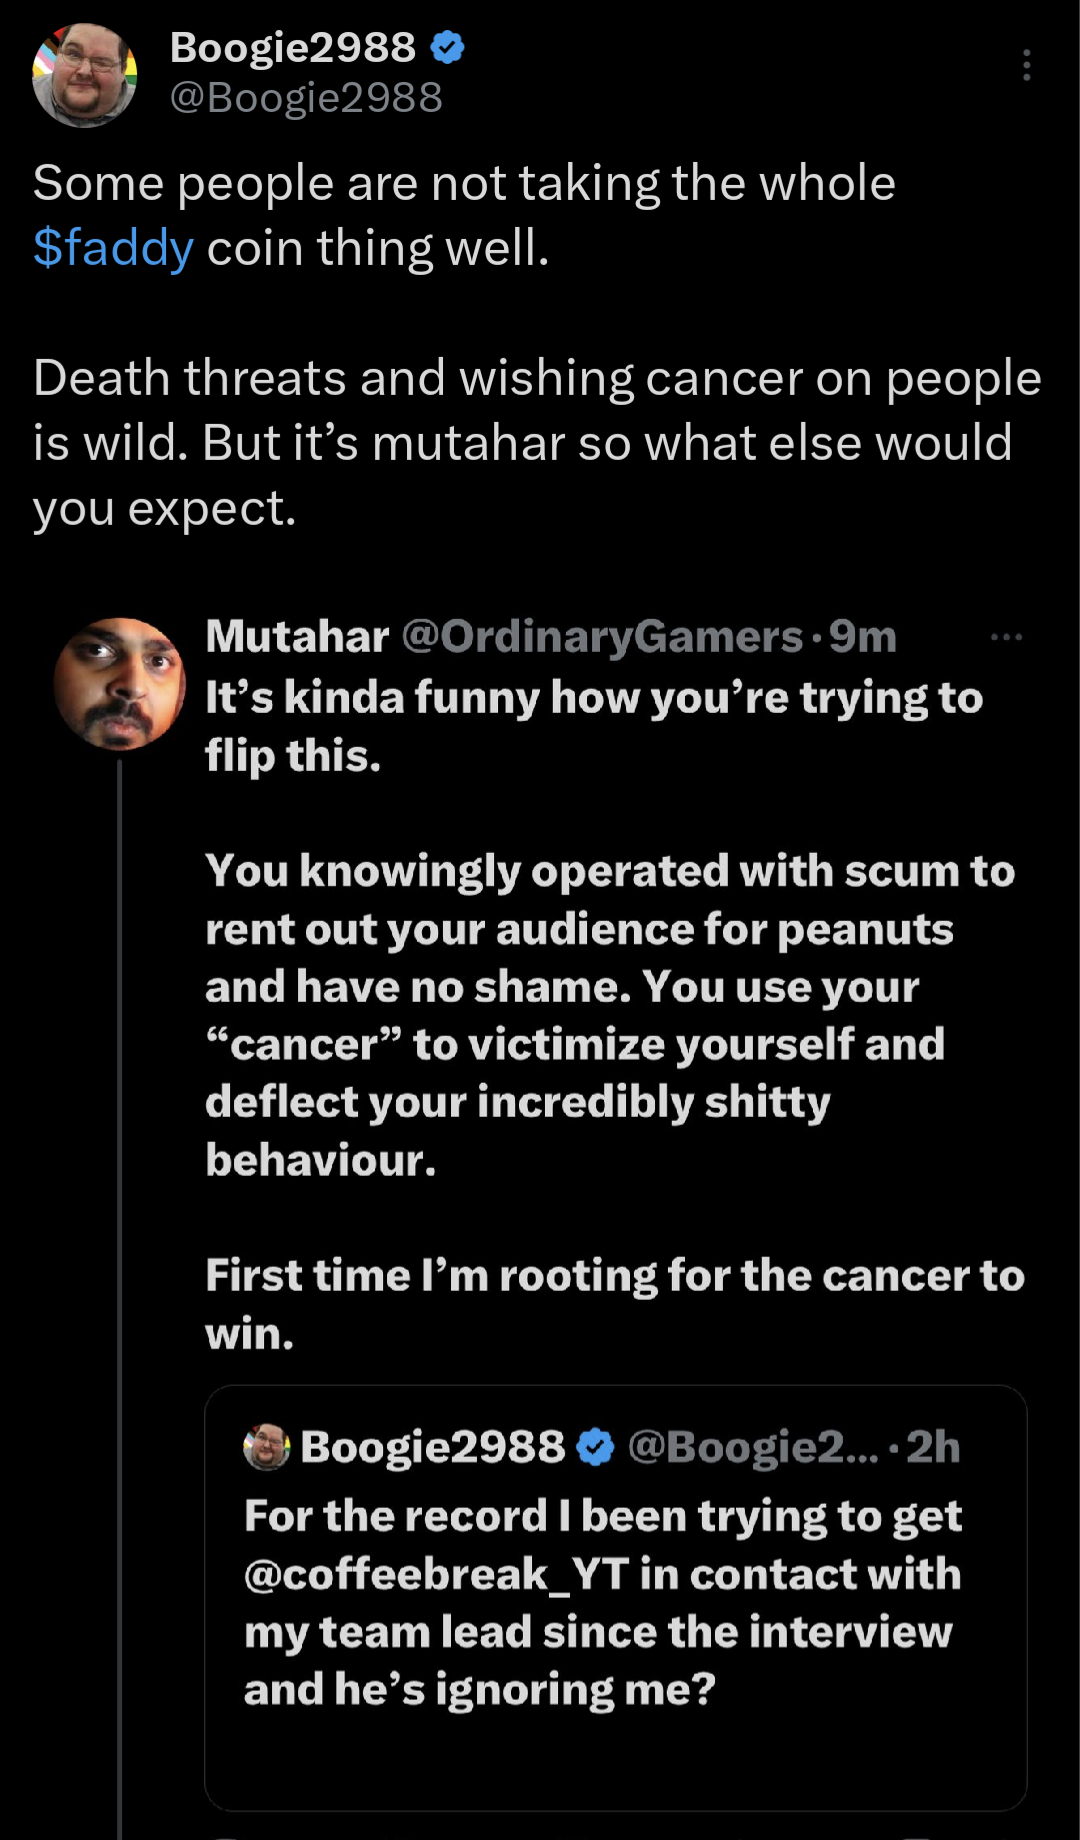1080x1840 pixels.
Task: Click the 9m timestamp on Mutahar's tweet
Action: [863, 637]
